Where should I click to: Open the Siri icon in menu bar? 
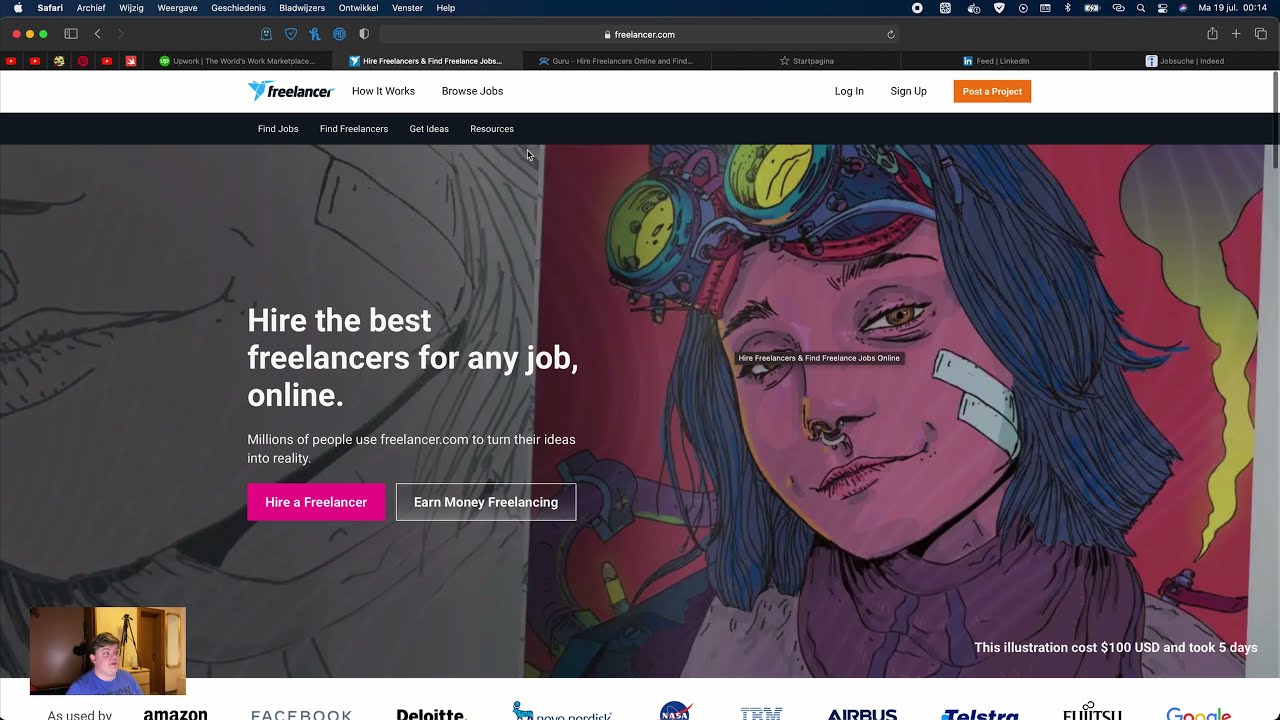pos(1184,8)
